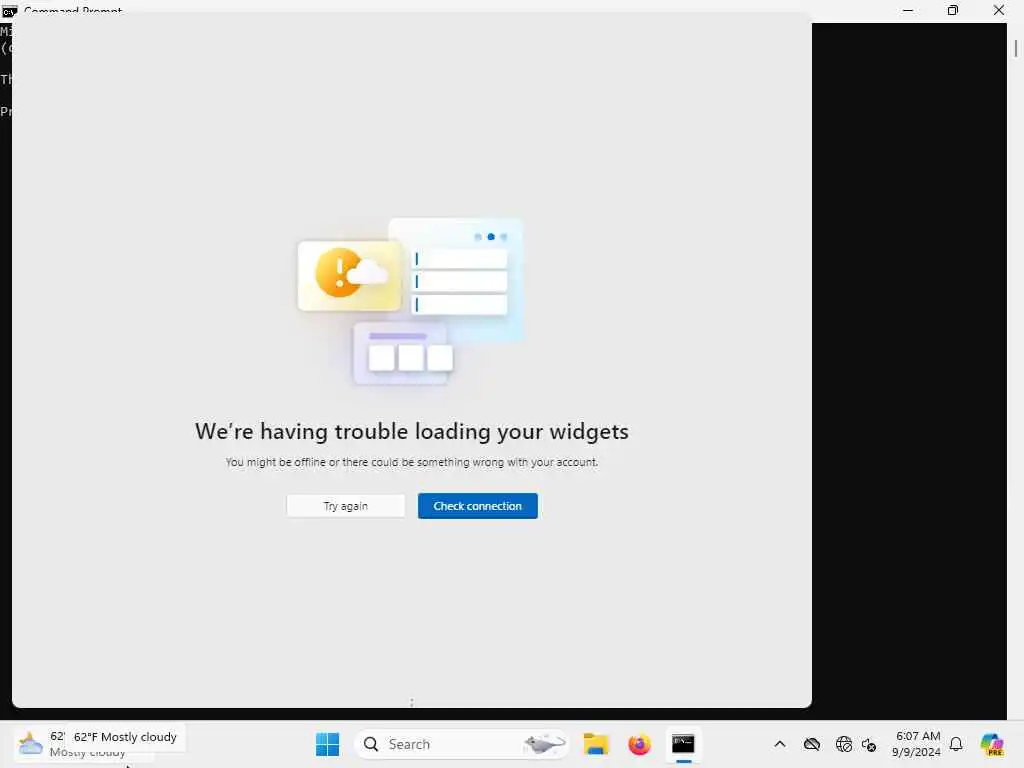Open the network globe tray icon
1024x768 pixels.
point(843,744)
